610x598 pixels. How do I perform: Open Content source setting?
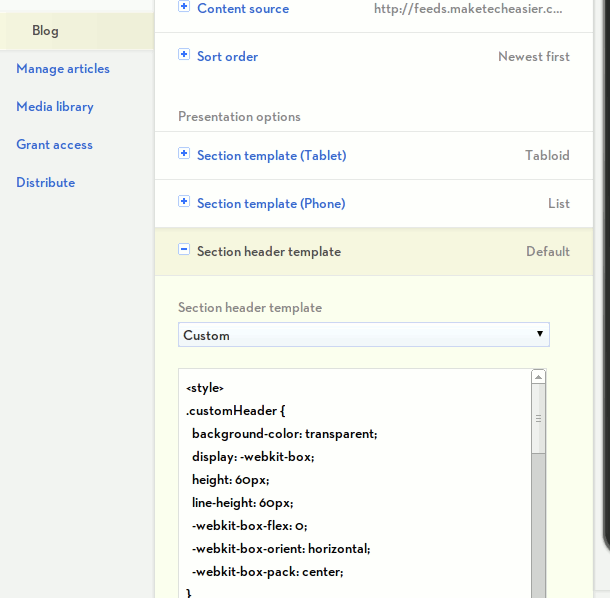point(242,8)
